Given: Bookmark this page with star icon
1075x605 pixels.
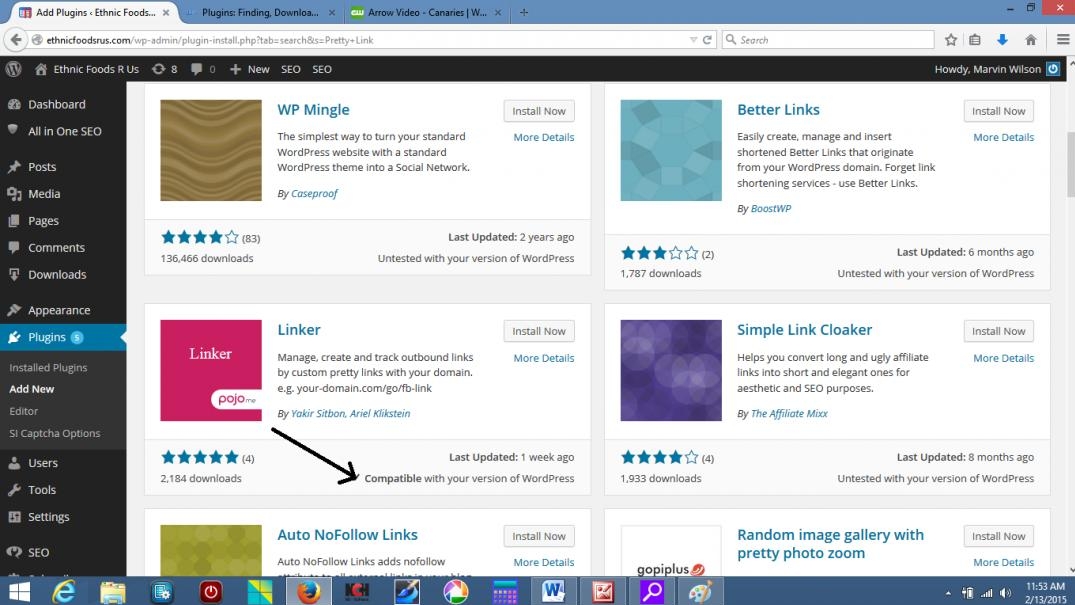Looking at the screenshot, I should coord(951,40).
